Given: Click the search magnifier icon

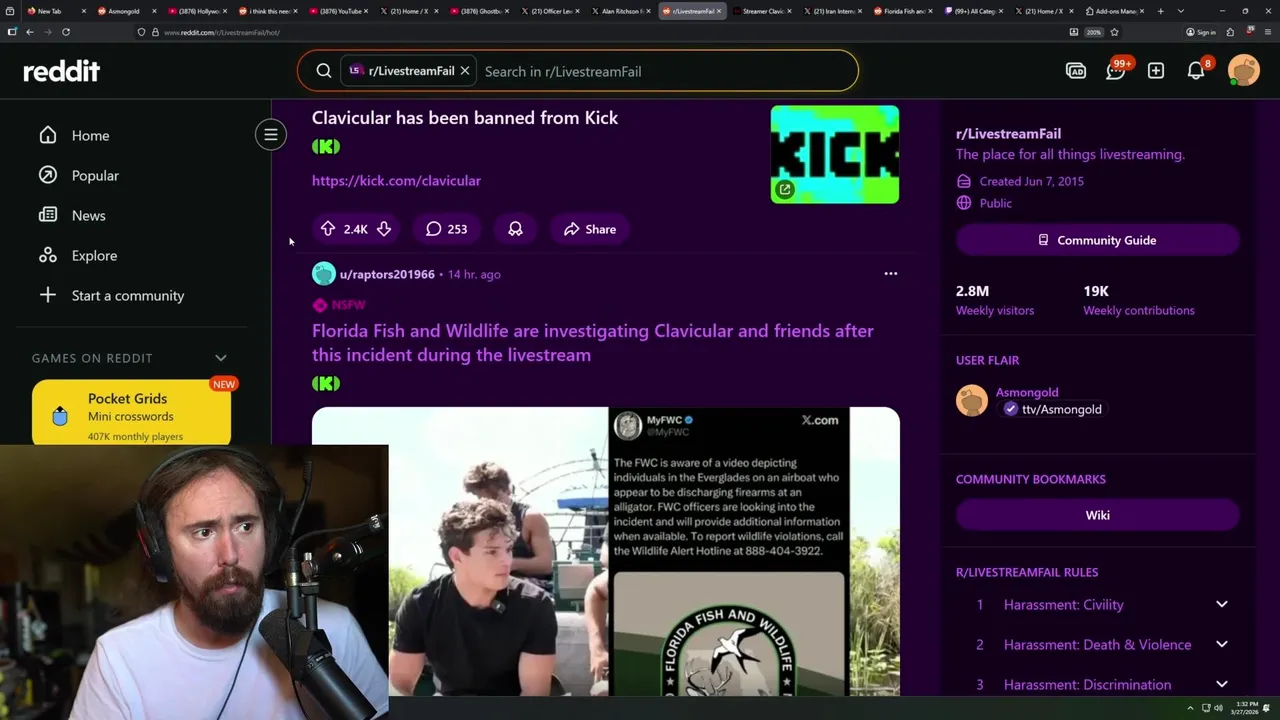Looking at the screenshot, I should 324,71.
